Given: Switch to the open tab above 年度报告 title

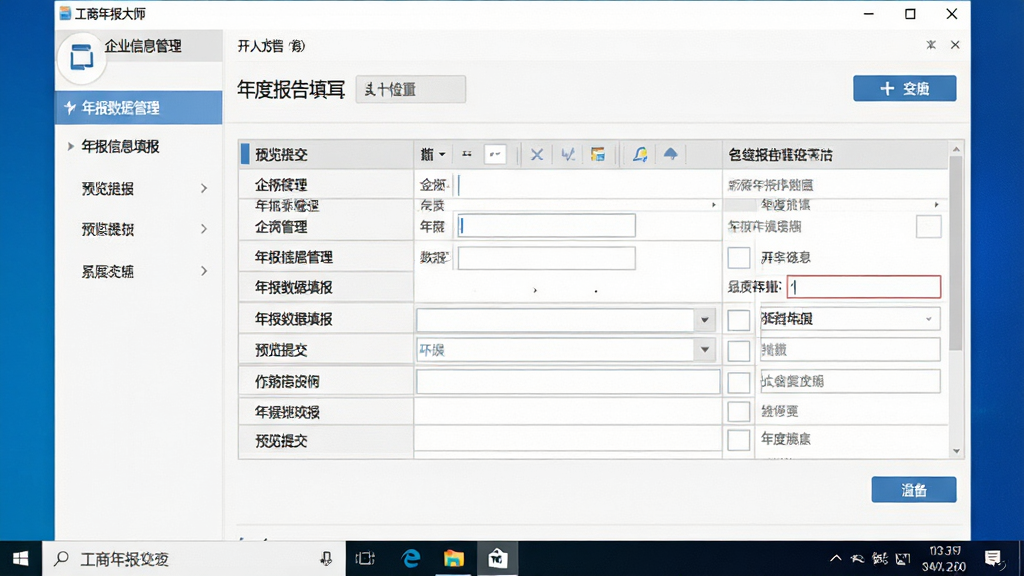Looking at the screenshot, I should point(271,46).
